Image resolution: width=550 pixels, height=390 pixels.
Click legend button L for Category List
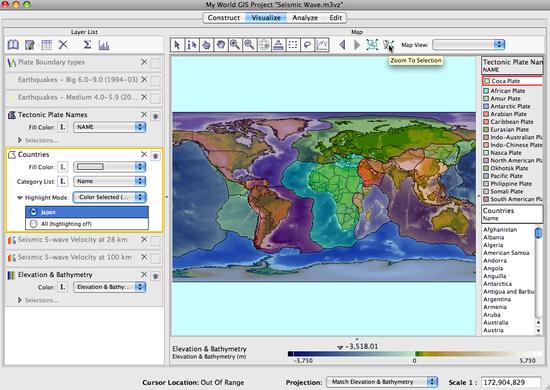62,181
